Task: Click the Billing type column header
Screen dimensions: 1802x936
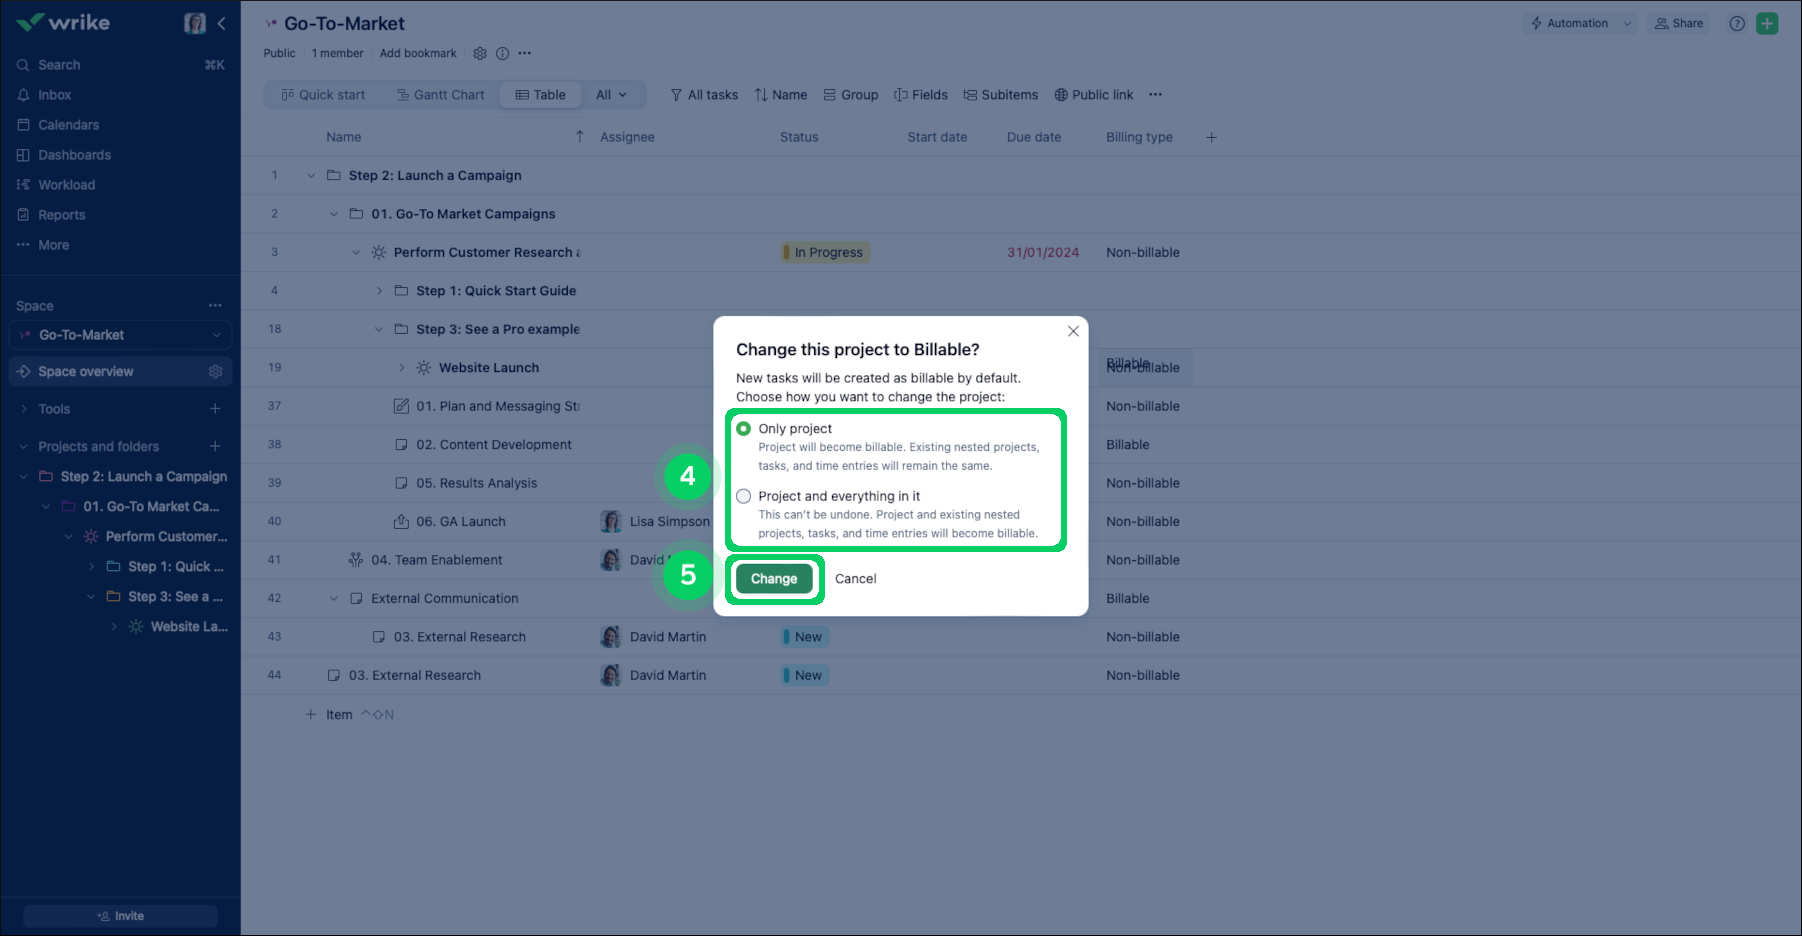Action: [1139, 137]
